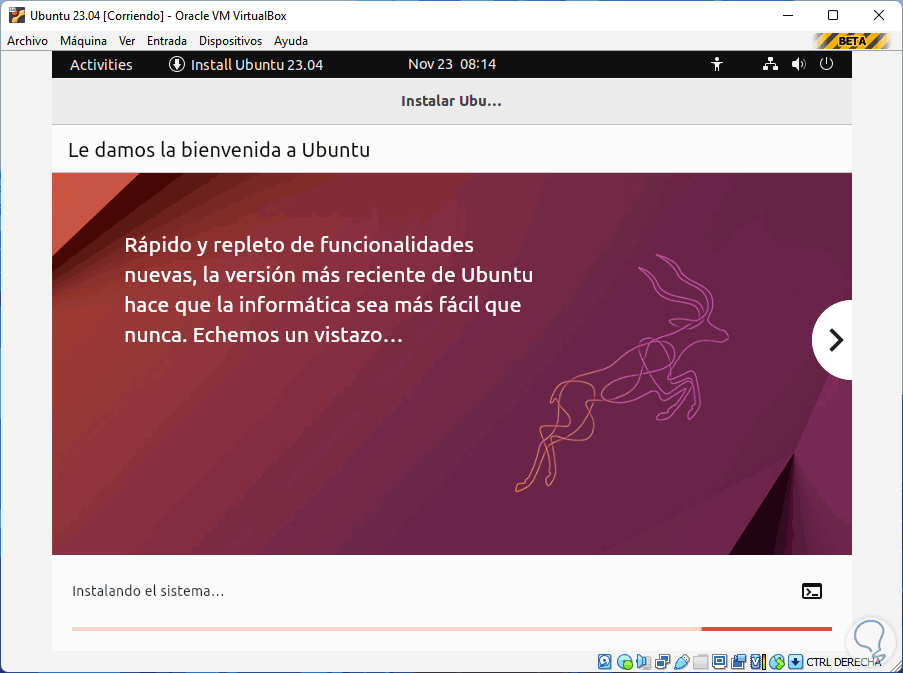Screen dimensions: 903x673
Task: Open the power menu icon
Action: [826, 64]
